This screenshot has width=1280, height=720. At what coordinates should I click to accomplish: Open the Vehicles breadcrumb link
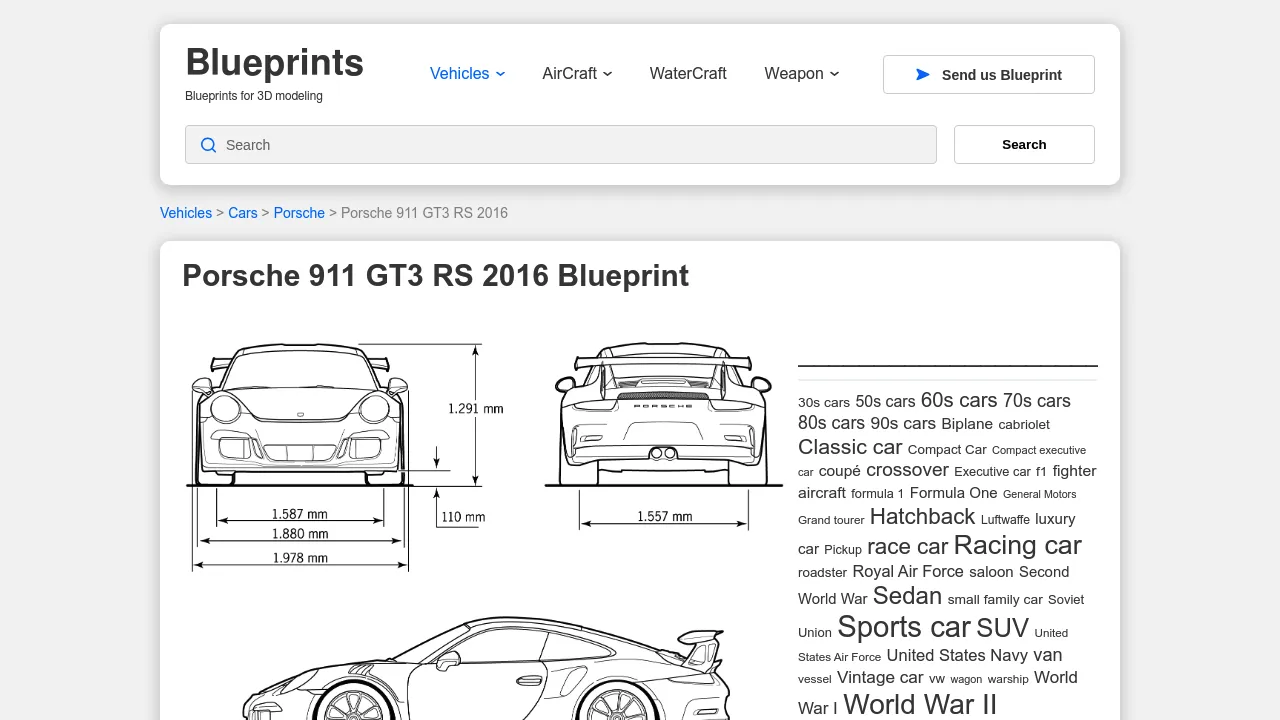tap(185, 213)
